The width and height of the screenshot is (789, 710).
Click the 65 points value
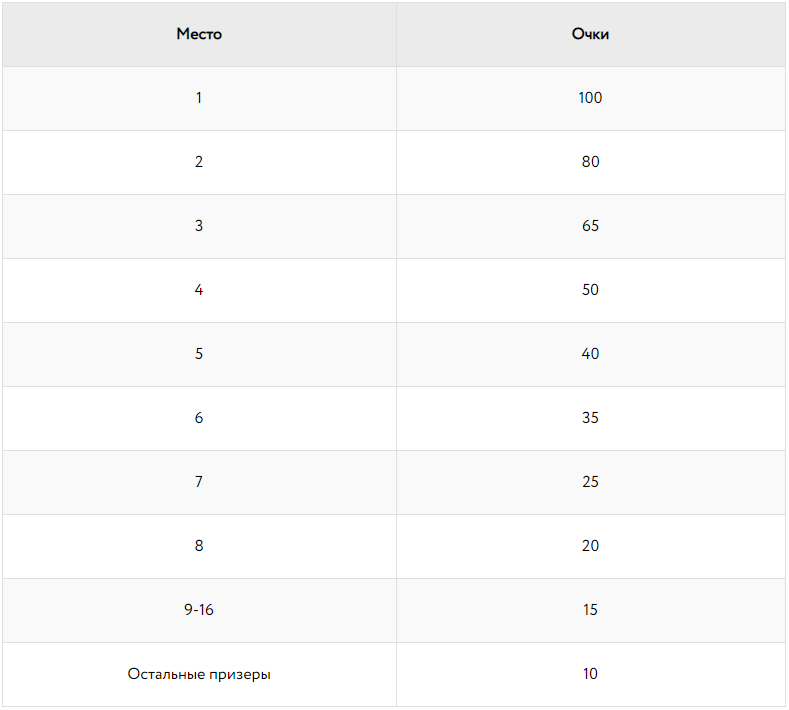[590, 226]
